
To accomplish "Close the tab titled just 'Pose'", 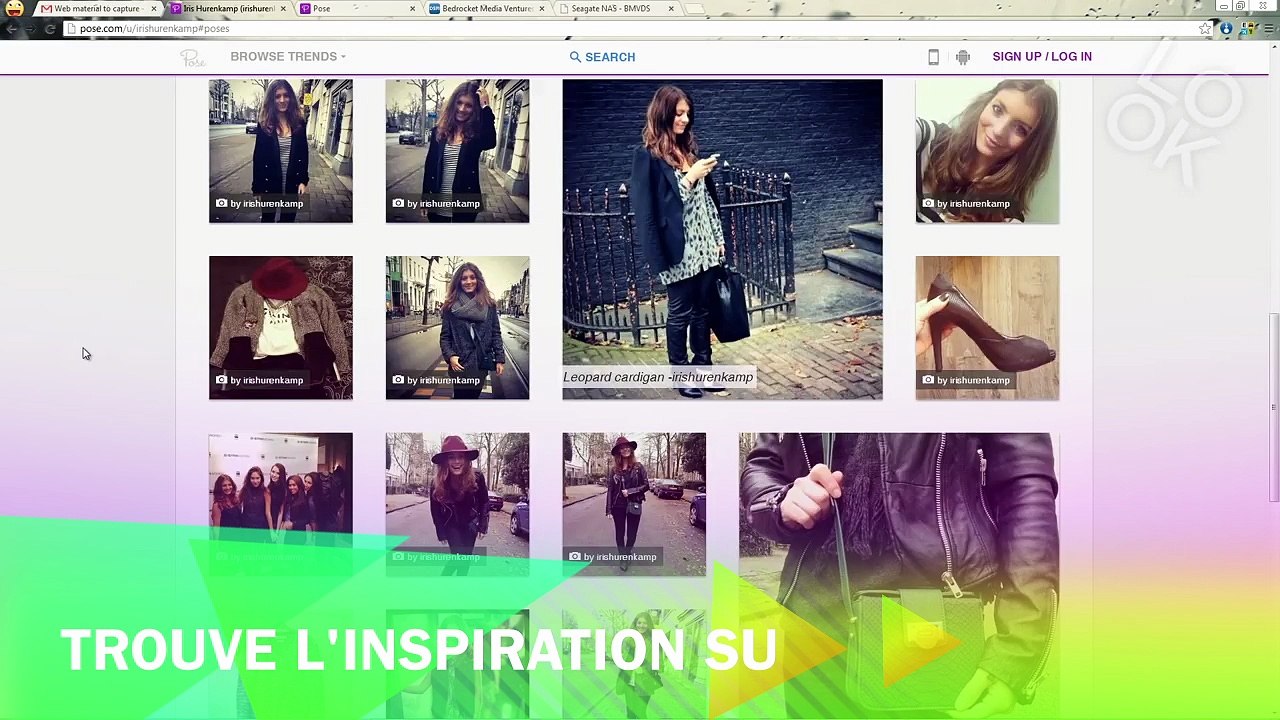I will [x=413, y=9].
